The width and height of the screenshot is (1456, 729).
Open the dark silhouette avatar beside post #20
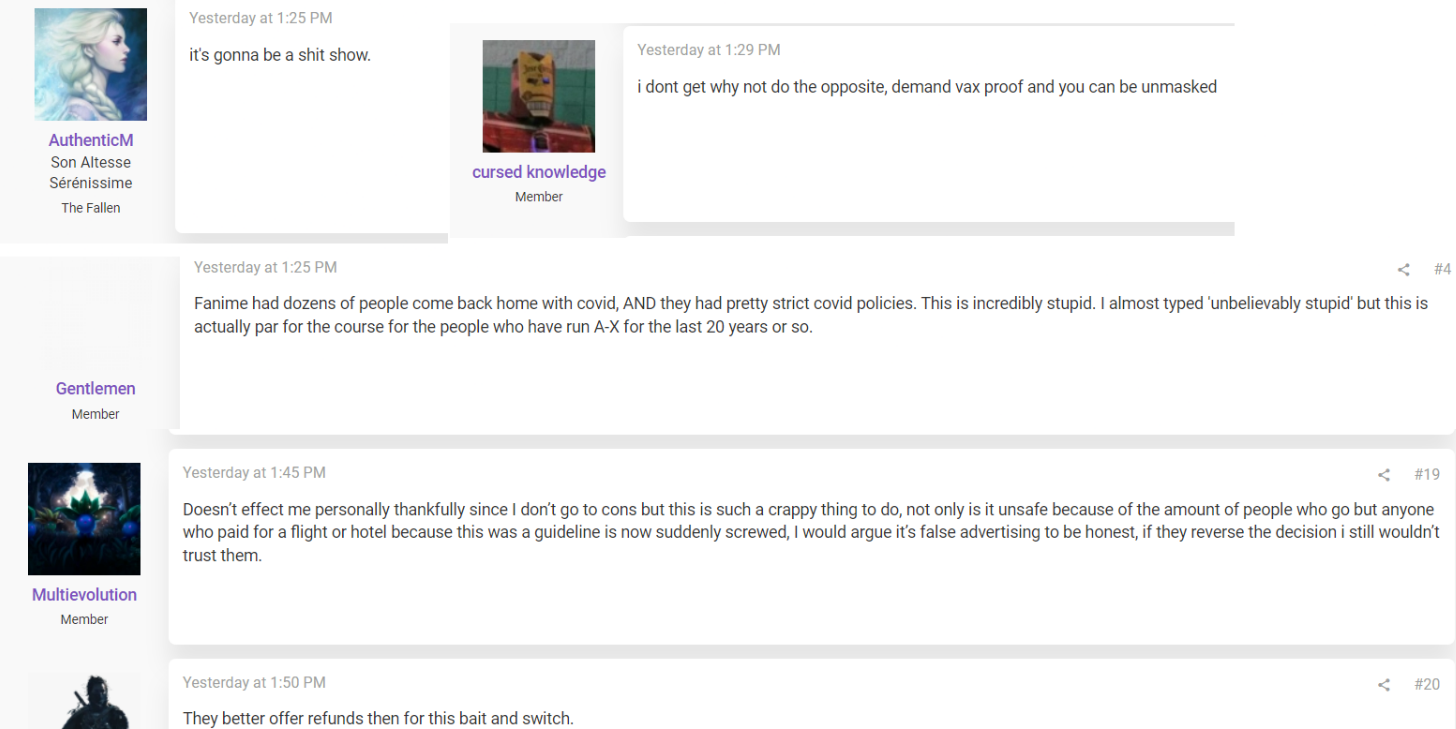click(84, 701)
